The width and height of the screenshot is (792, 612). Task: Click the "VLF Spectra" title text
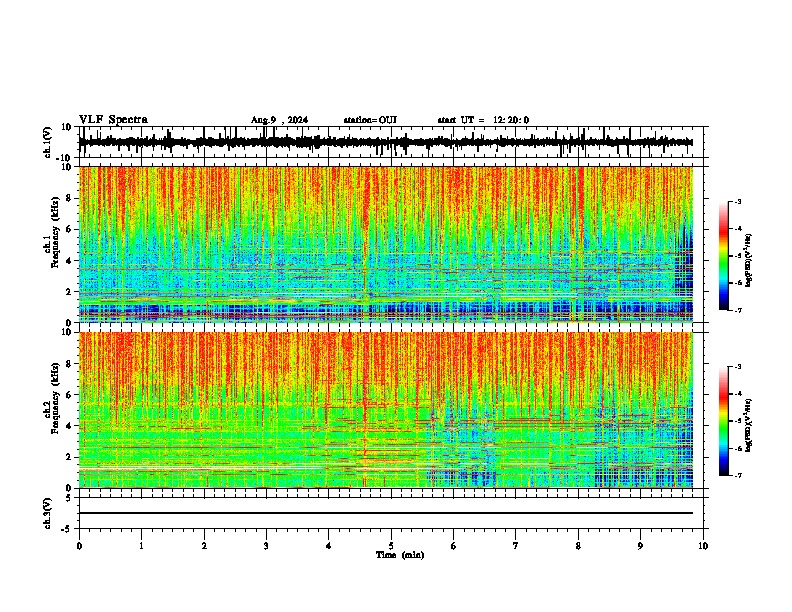(113, 120)
